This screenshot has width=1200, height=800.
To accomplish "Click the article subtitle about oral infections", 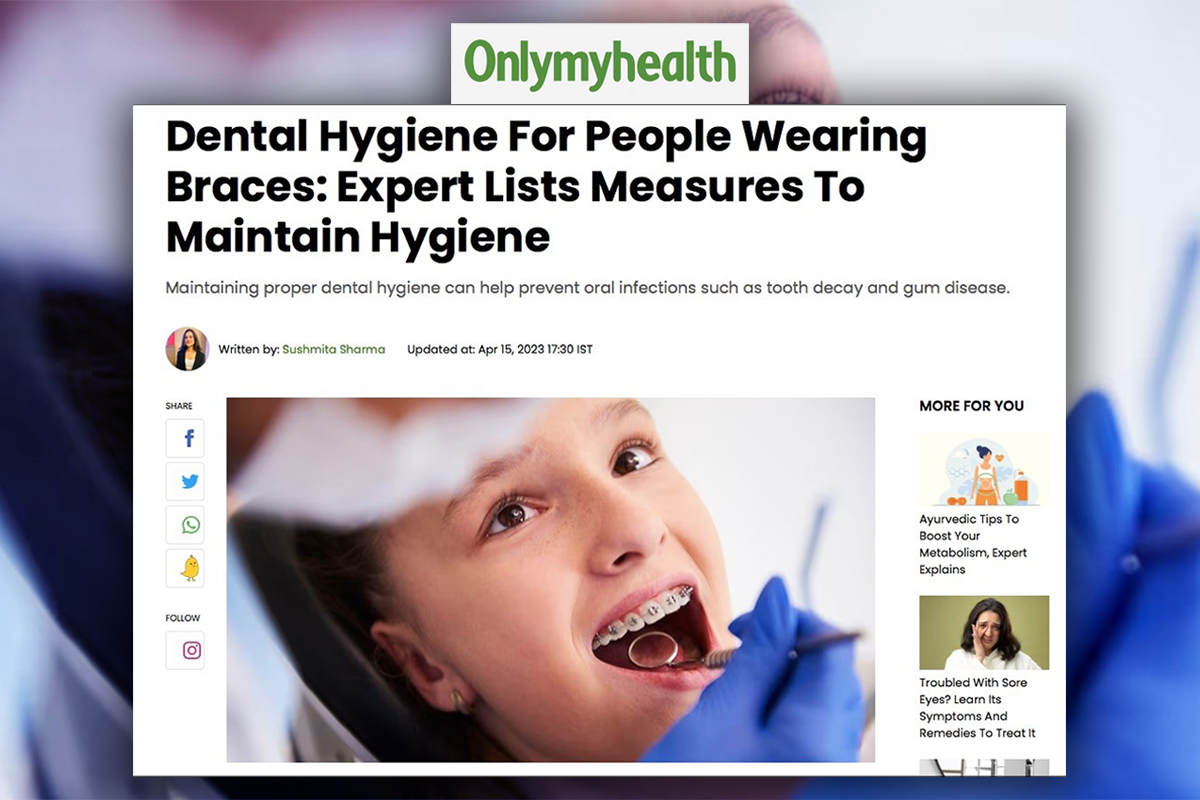I will pos(589,288).
